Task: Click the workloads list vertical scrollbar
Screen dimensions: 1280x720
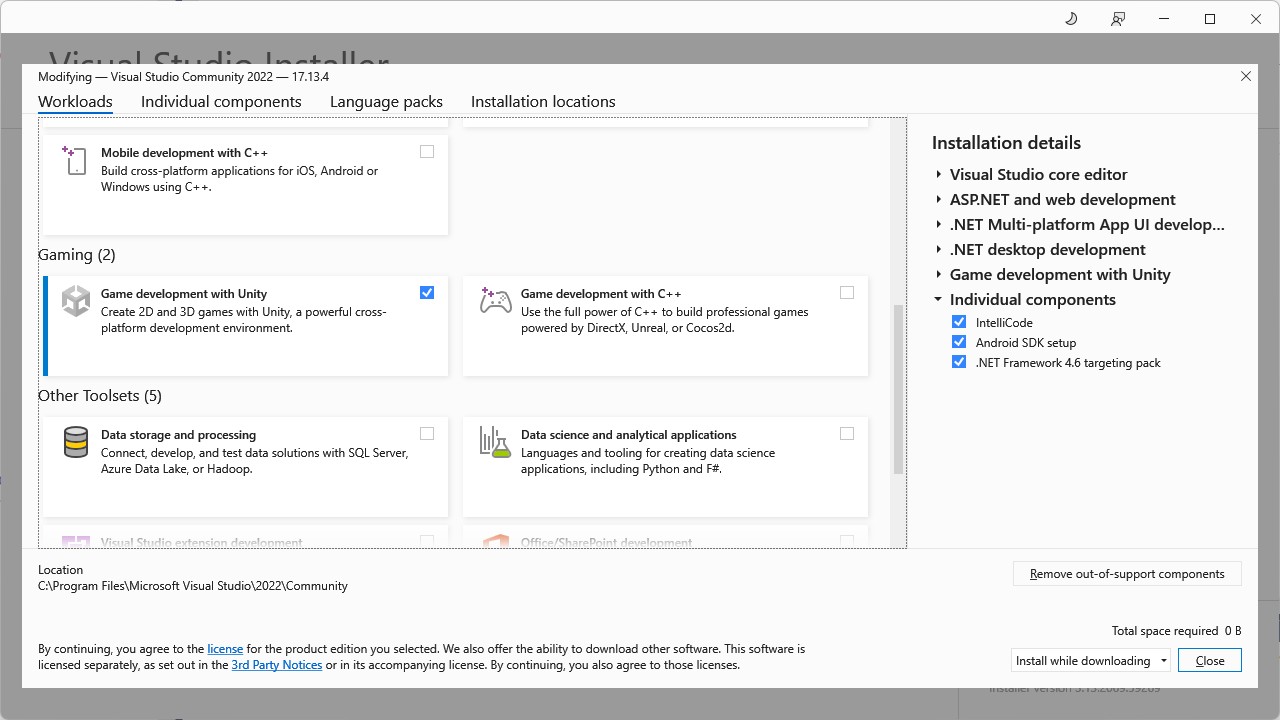Action: click(898, 390)
